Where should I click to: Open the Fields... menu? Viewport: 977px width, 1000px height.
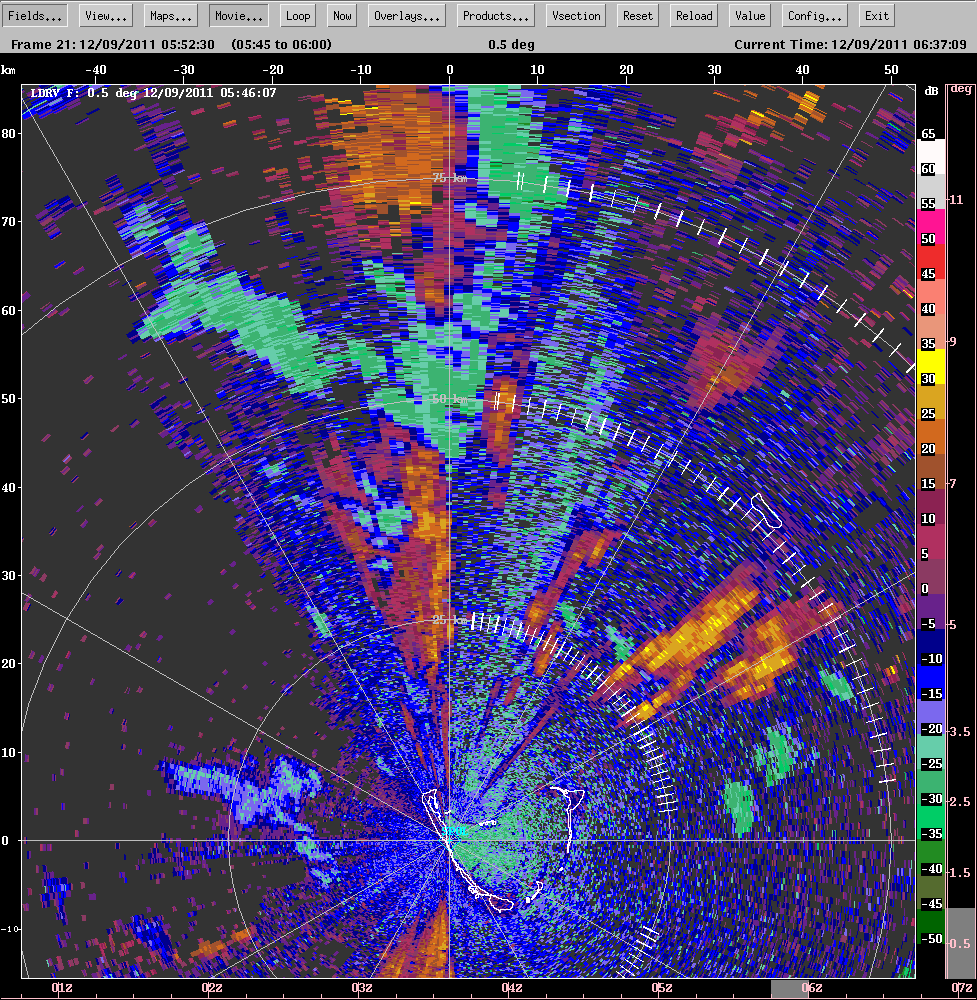pyautogui.click(x=34, y=16)
